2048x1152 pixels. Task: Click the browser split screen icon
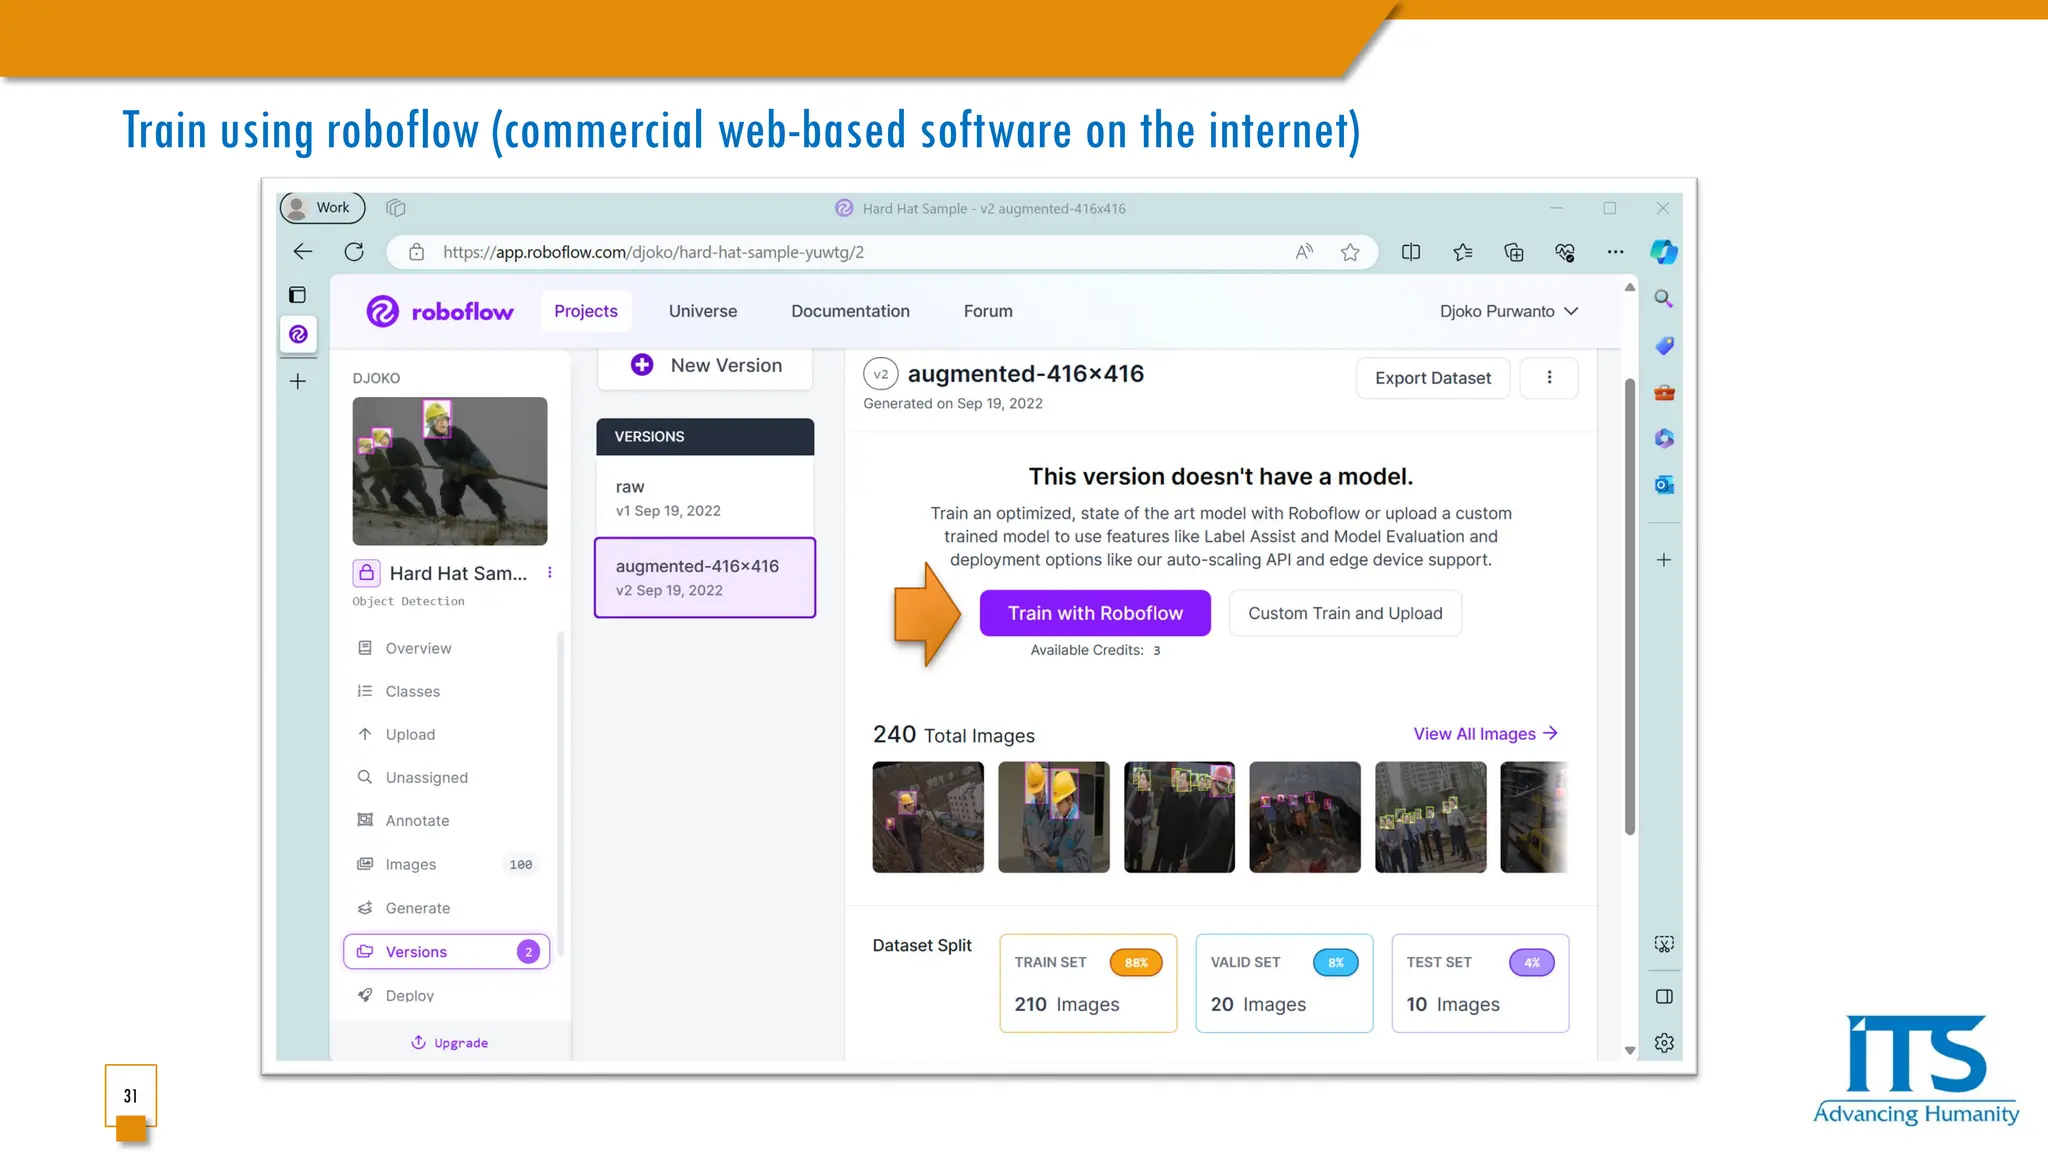[1411, 252]
